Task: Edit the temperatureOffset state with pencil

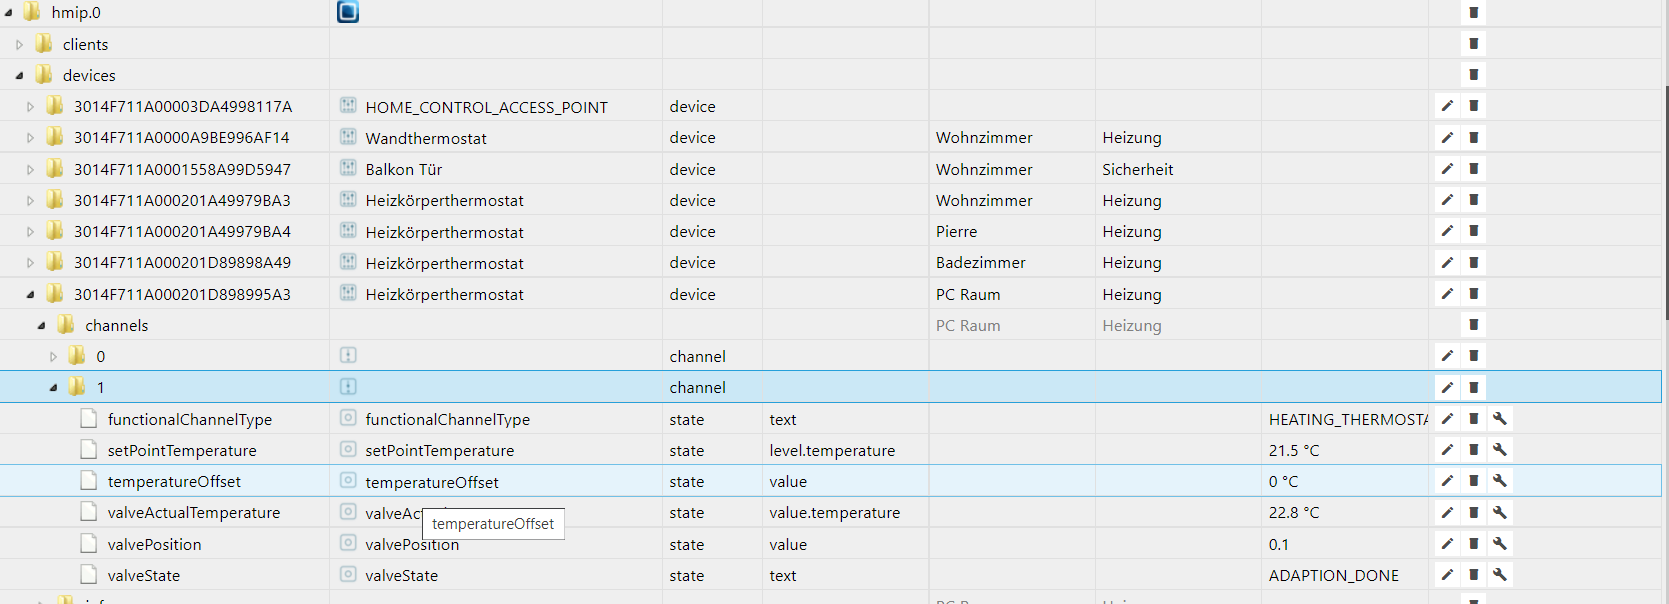Action: point(1447,481)
